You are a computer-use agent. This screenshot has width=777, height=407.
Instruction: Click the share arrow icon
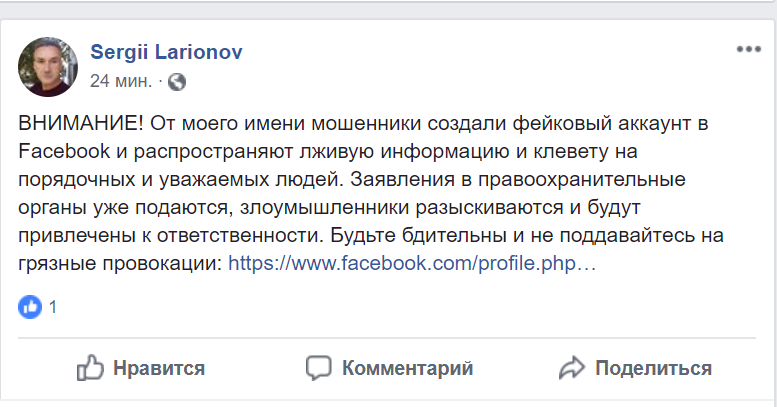coord(571,368)
